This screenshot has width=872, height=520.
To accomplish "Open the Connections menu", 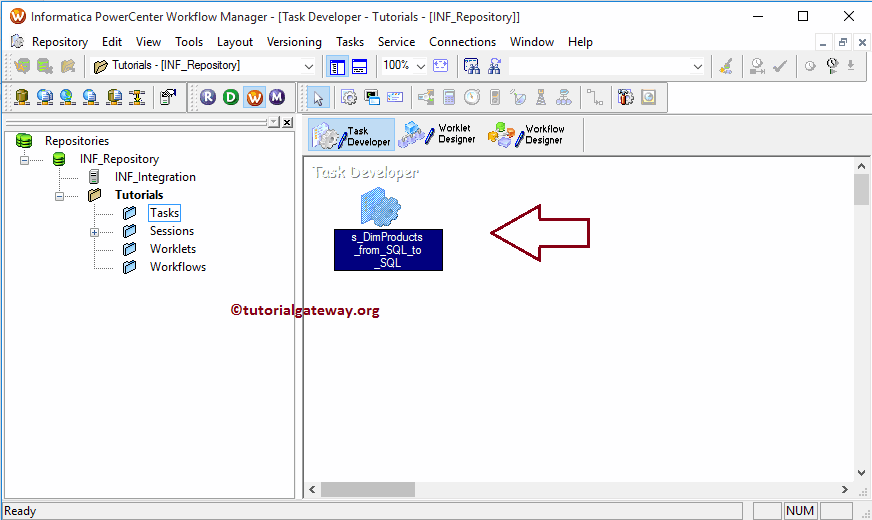I will 462,42.
